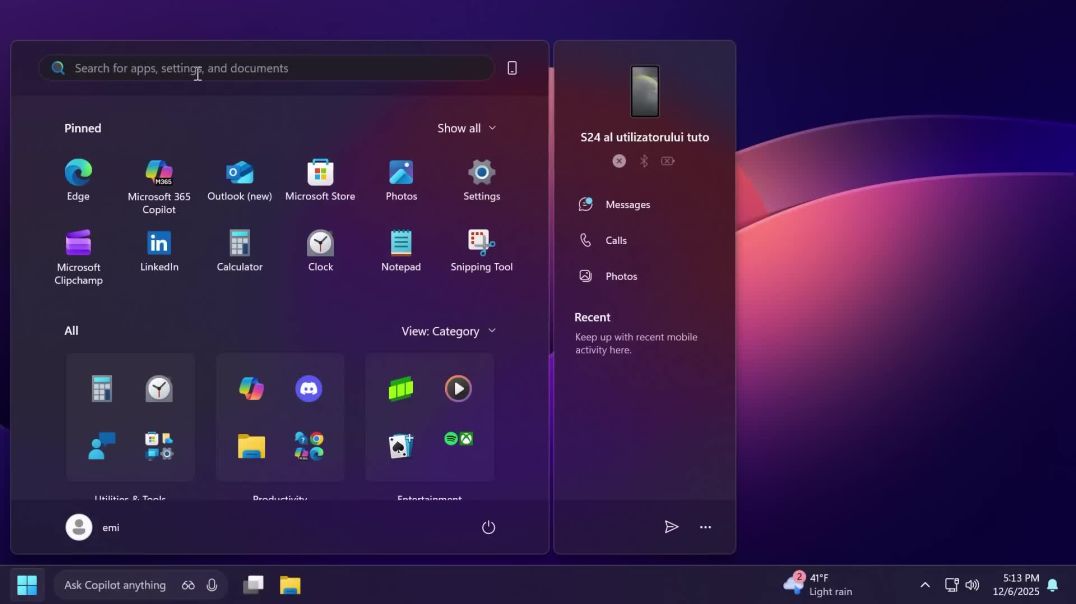Open Notepad from the pinned section
Screen dimensions: 1076x604
click(x=400, y=243)
